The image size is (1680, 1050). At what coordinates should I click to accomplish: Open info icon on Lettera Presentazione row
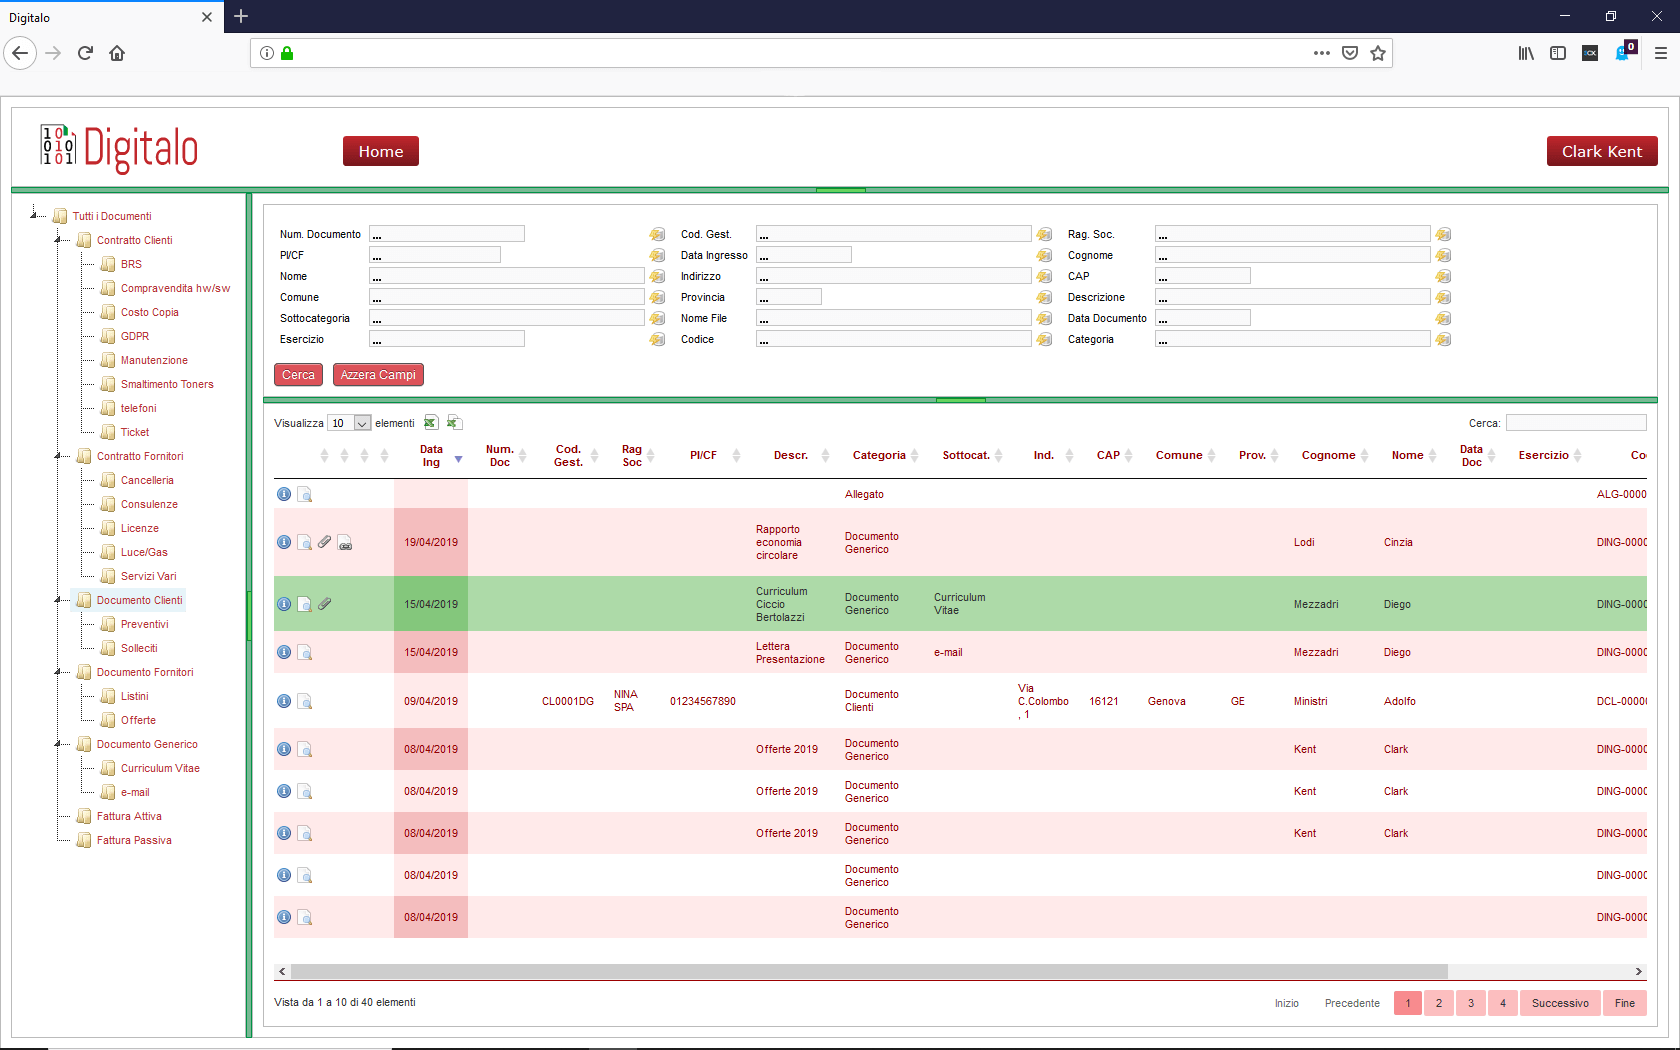(x=284, y=652)
